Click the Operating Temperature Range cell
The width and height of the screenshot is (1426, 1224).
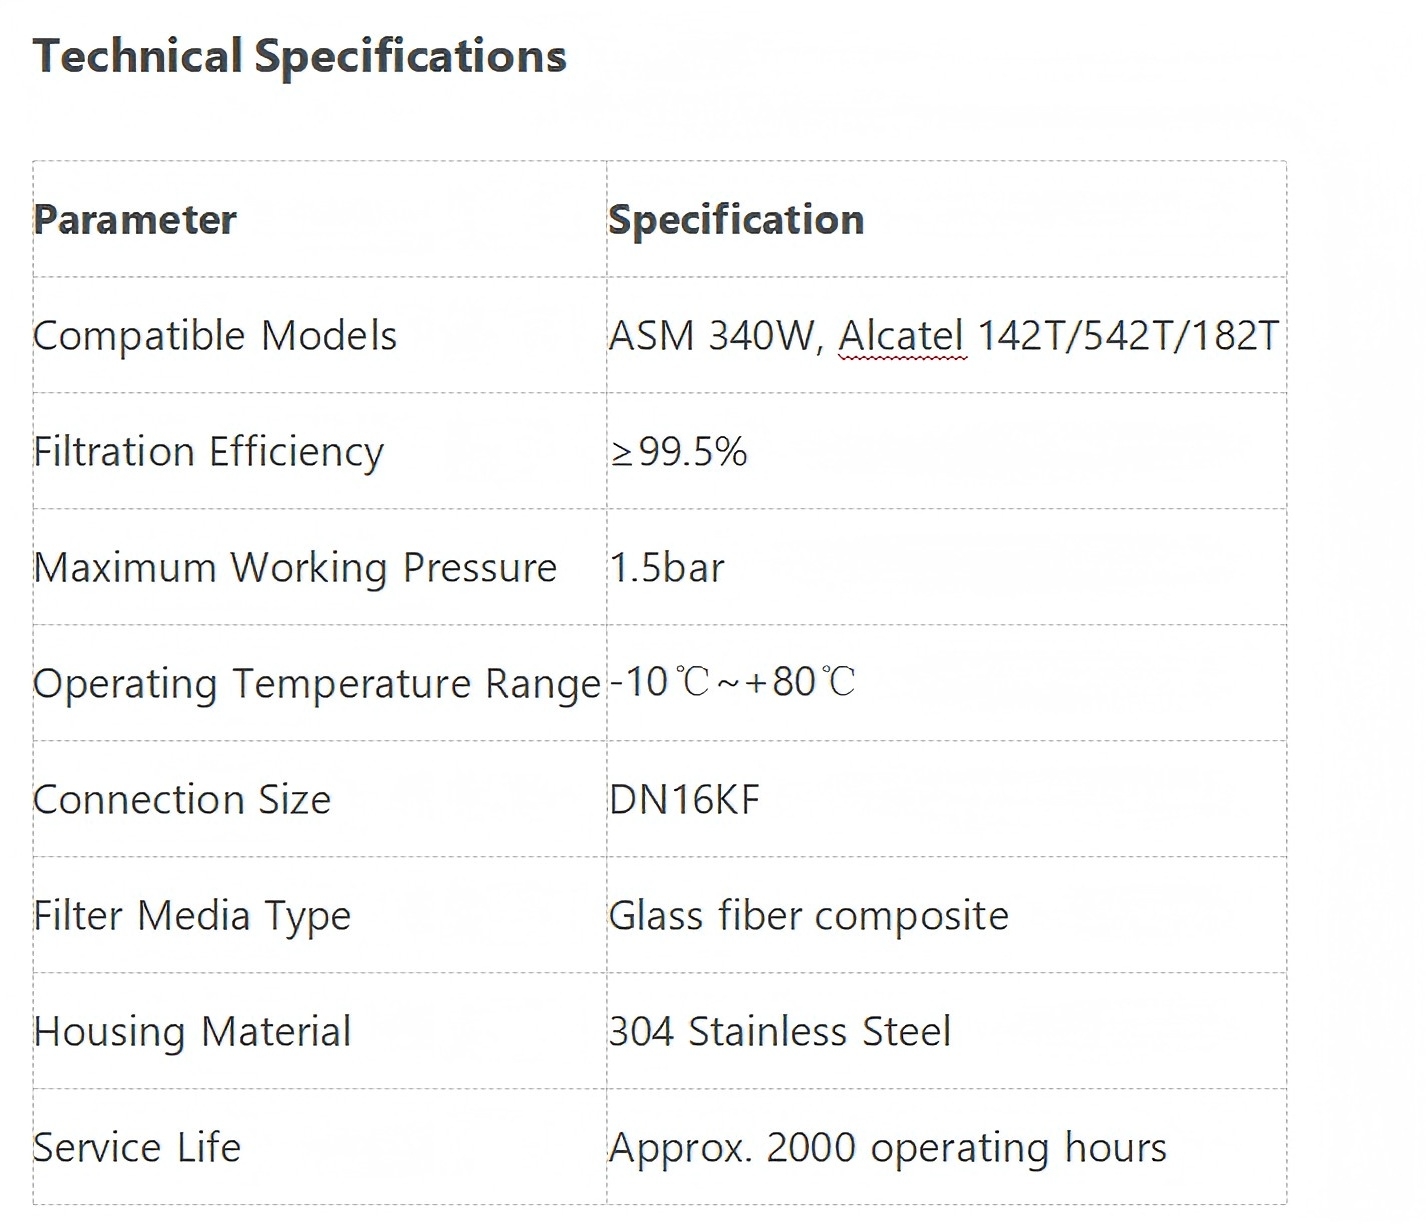[x=317, y=684]
